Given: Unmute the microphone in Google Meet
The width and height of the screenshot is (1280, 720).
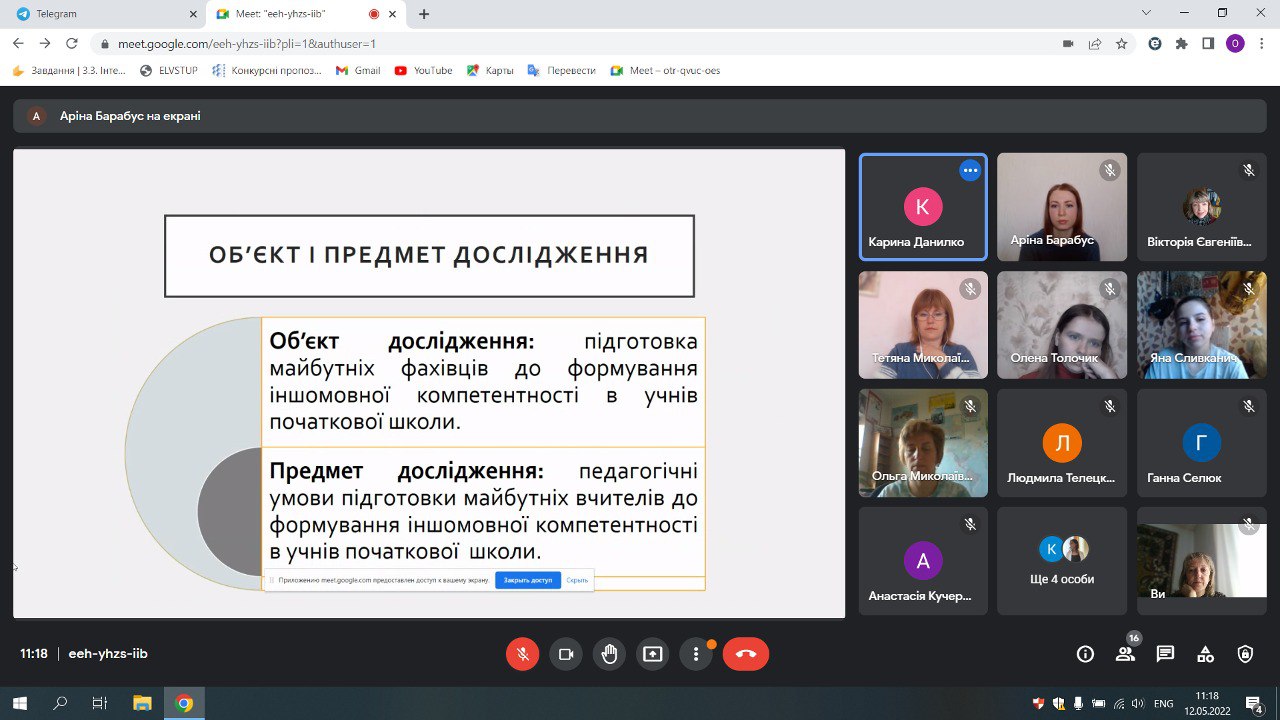Looking at the screenshot, I should (522, 654).
